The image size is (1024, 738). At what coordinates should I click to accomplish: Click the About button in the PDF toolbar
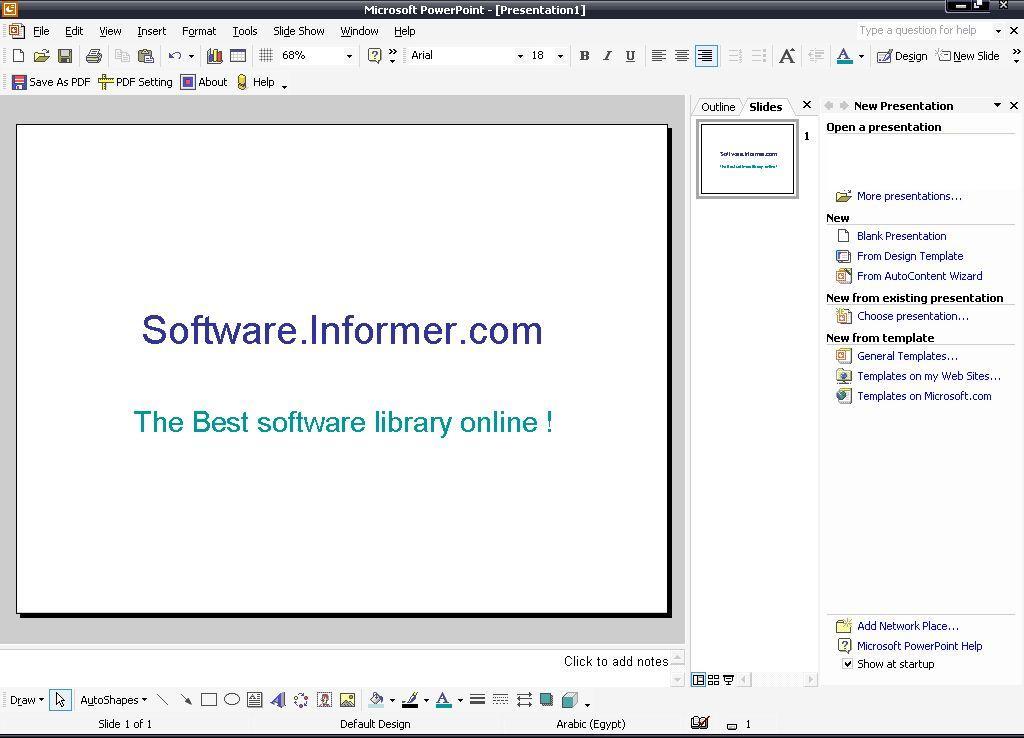click(x=204, y=82)
